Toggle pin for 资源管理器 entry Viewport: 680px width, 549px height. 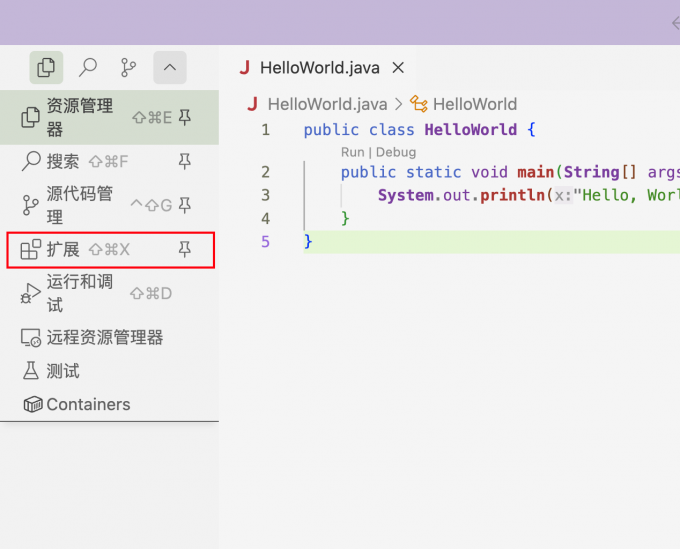click(x=184, y=118)
